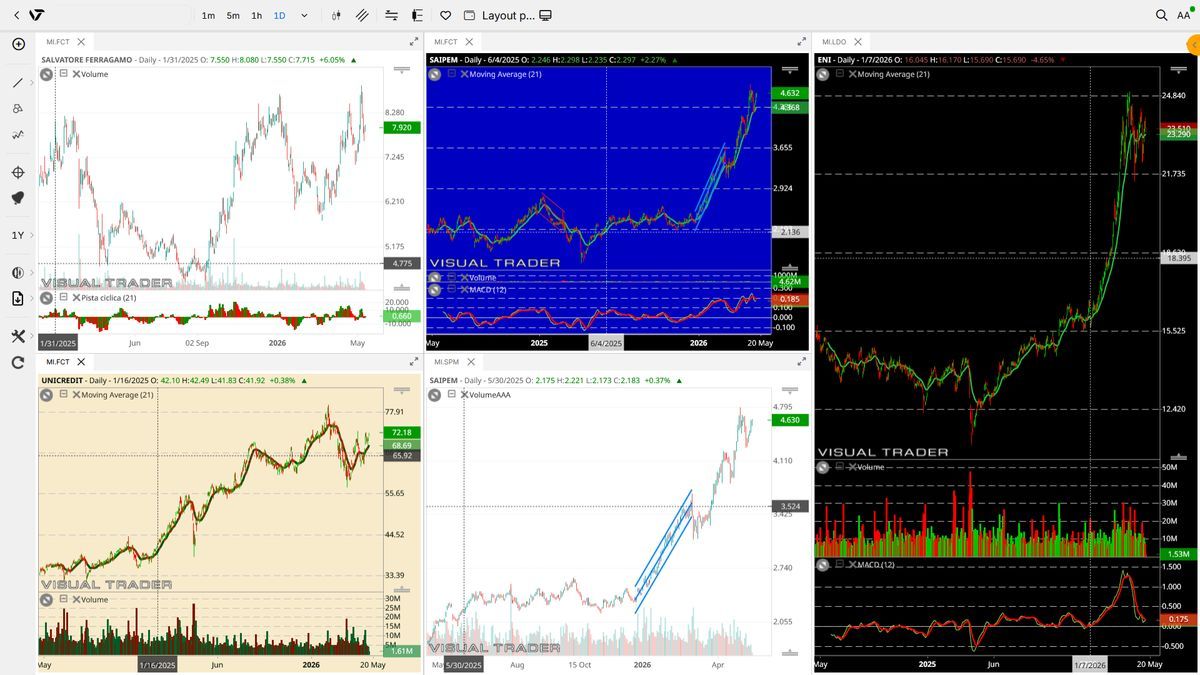The width and height of the screenshot is (1200, 675).
Task: Refresh charts with the reload icon
Action: tap(18, 362)
